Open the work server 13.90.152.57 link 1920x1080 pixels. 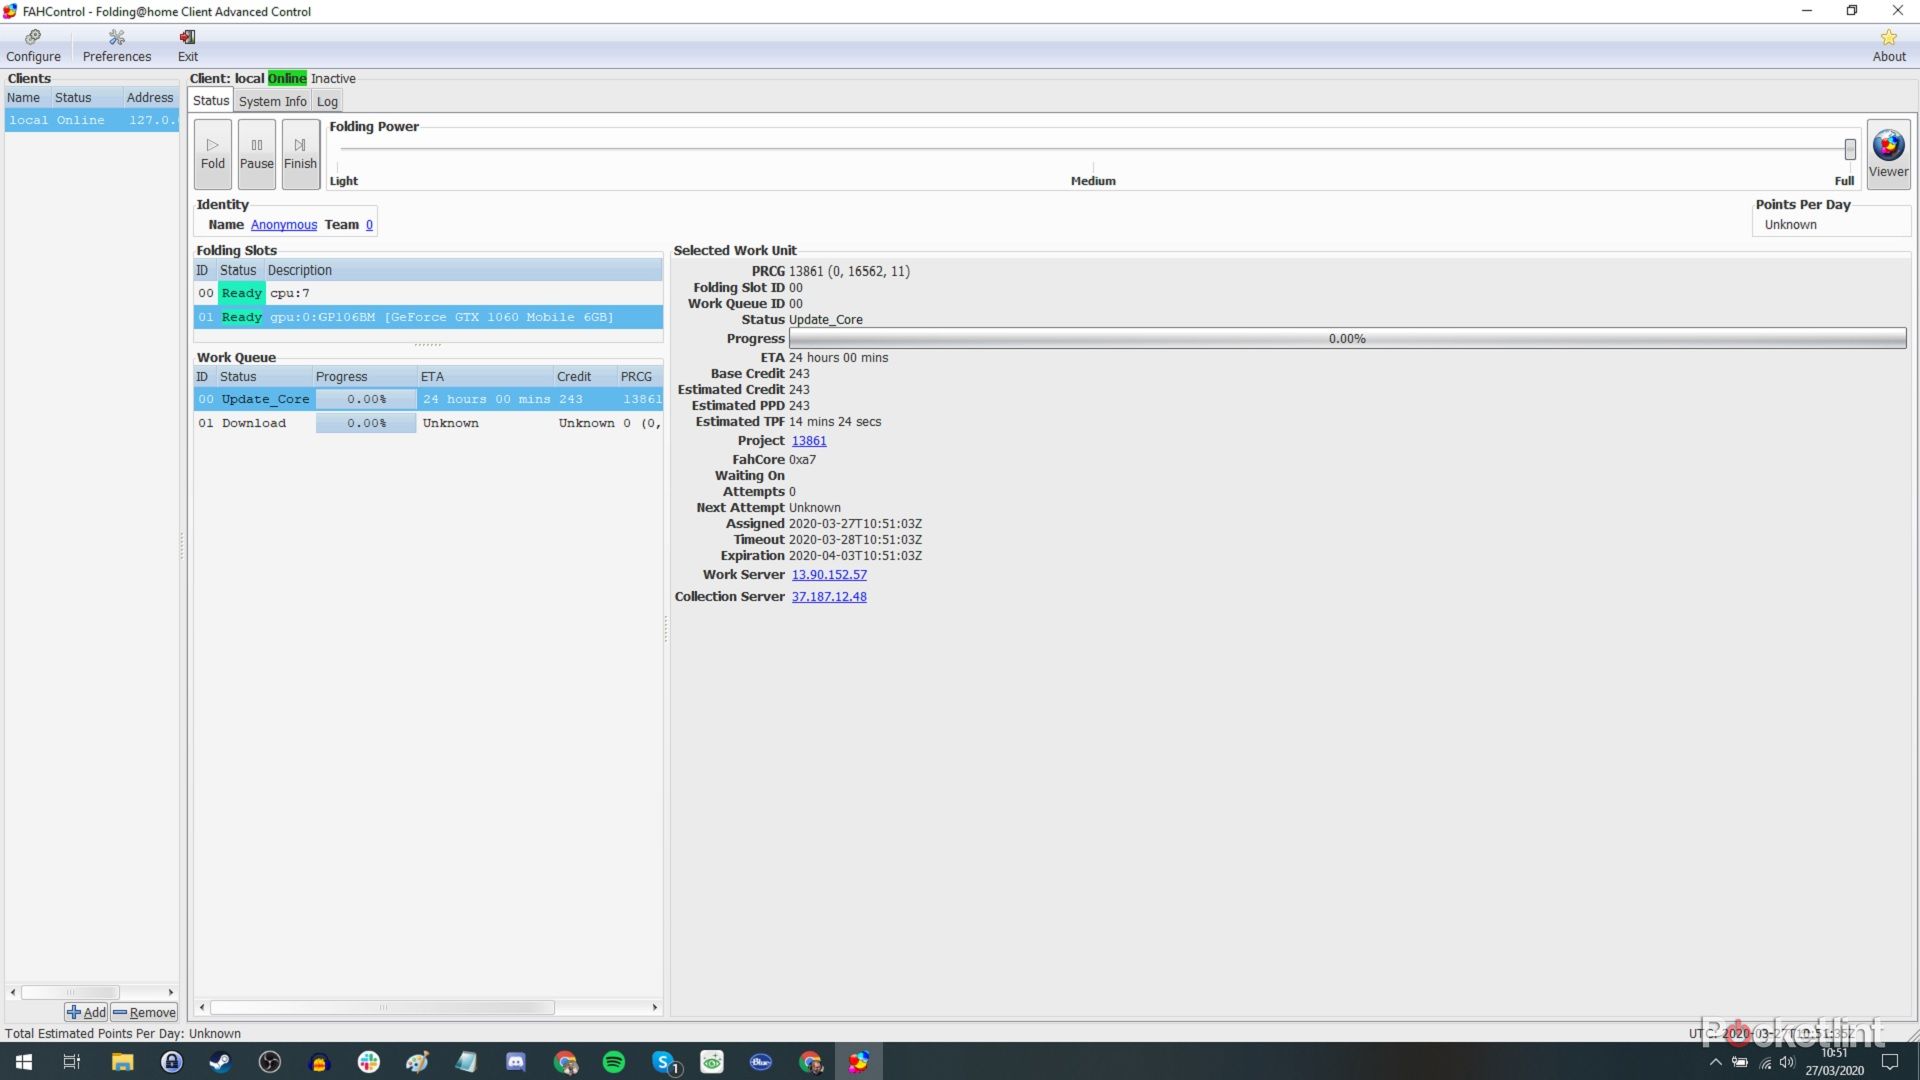(828, 575)
